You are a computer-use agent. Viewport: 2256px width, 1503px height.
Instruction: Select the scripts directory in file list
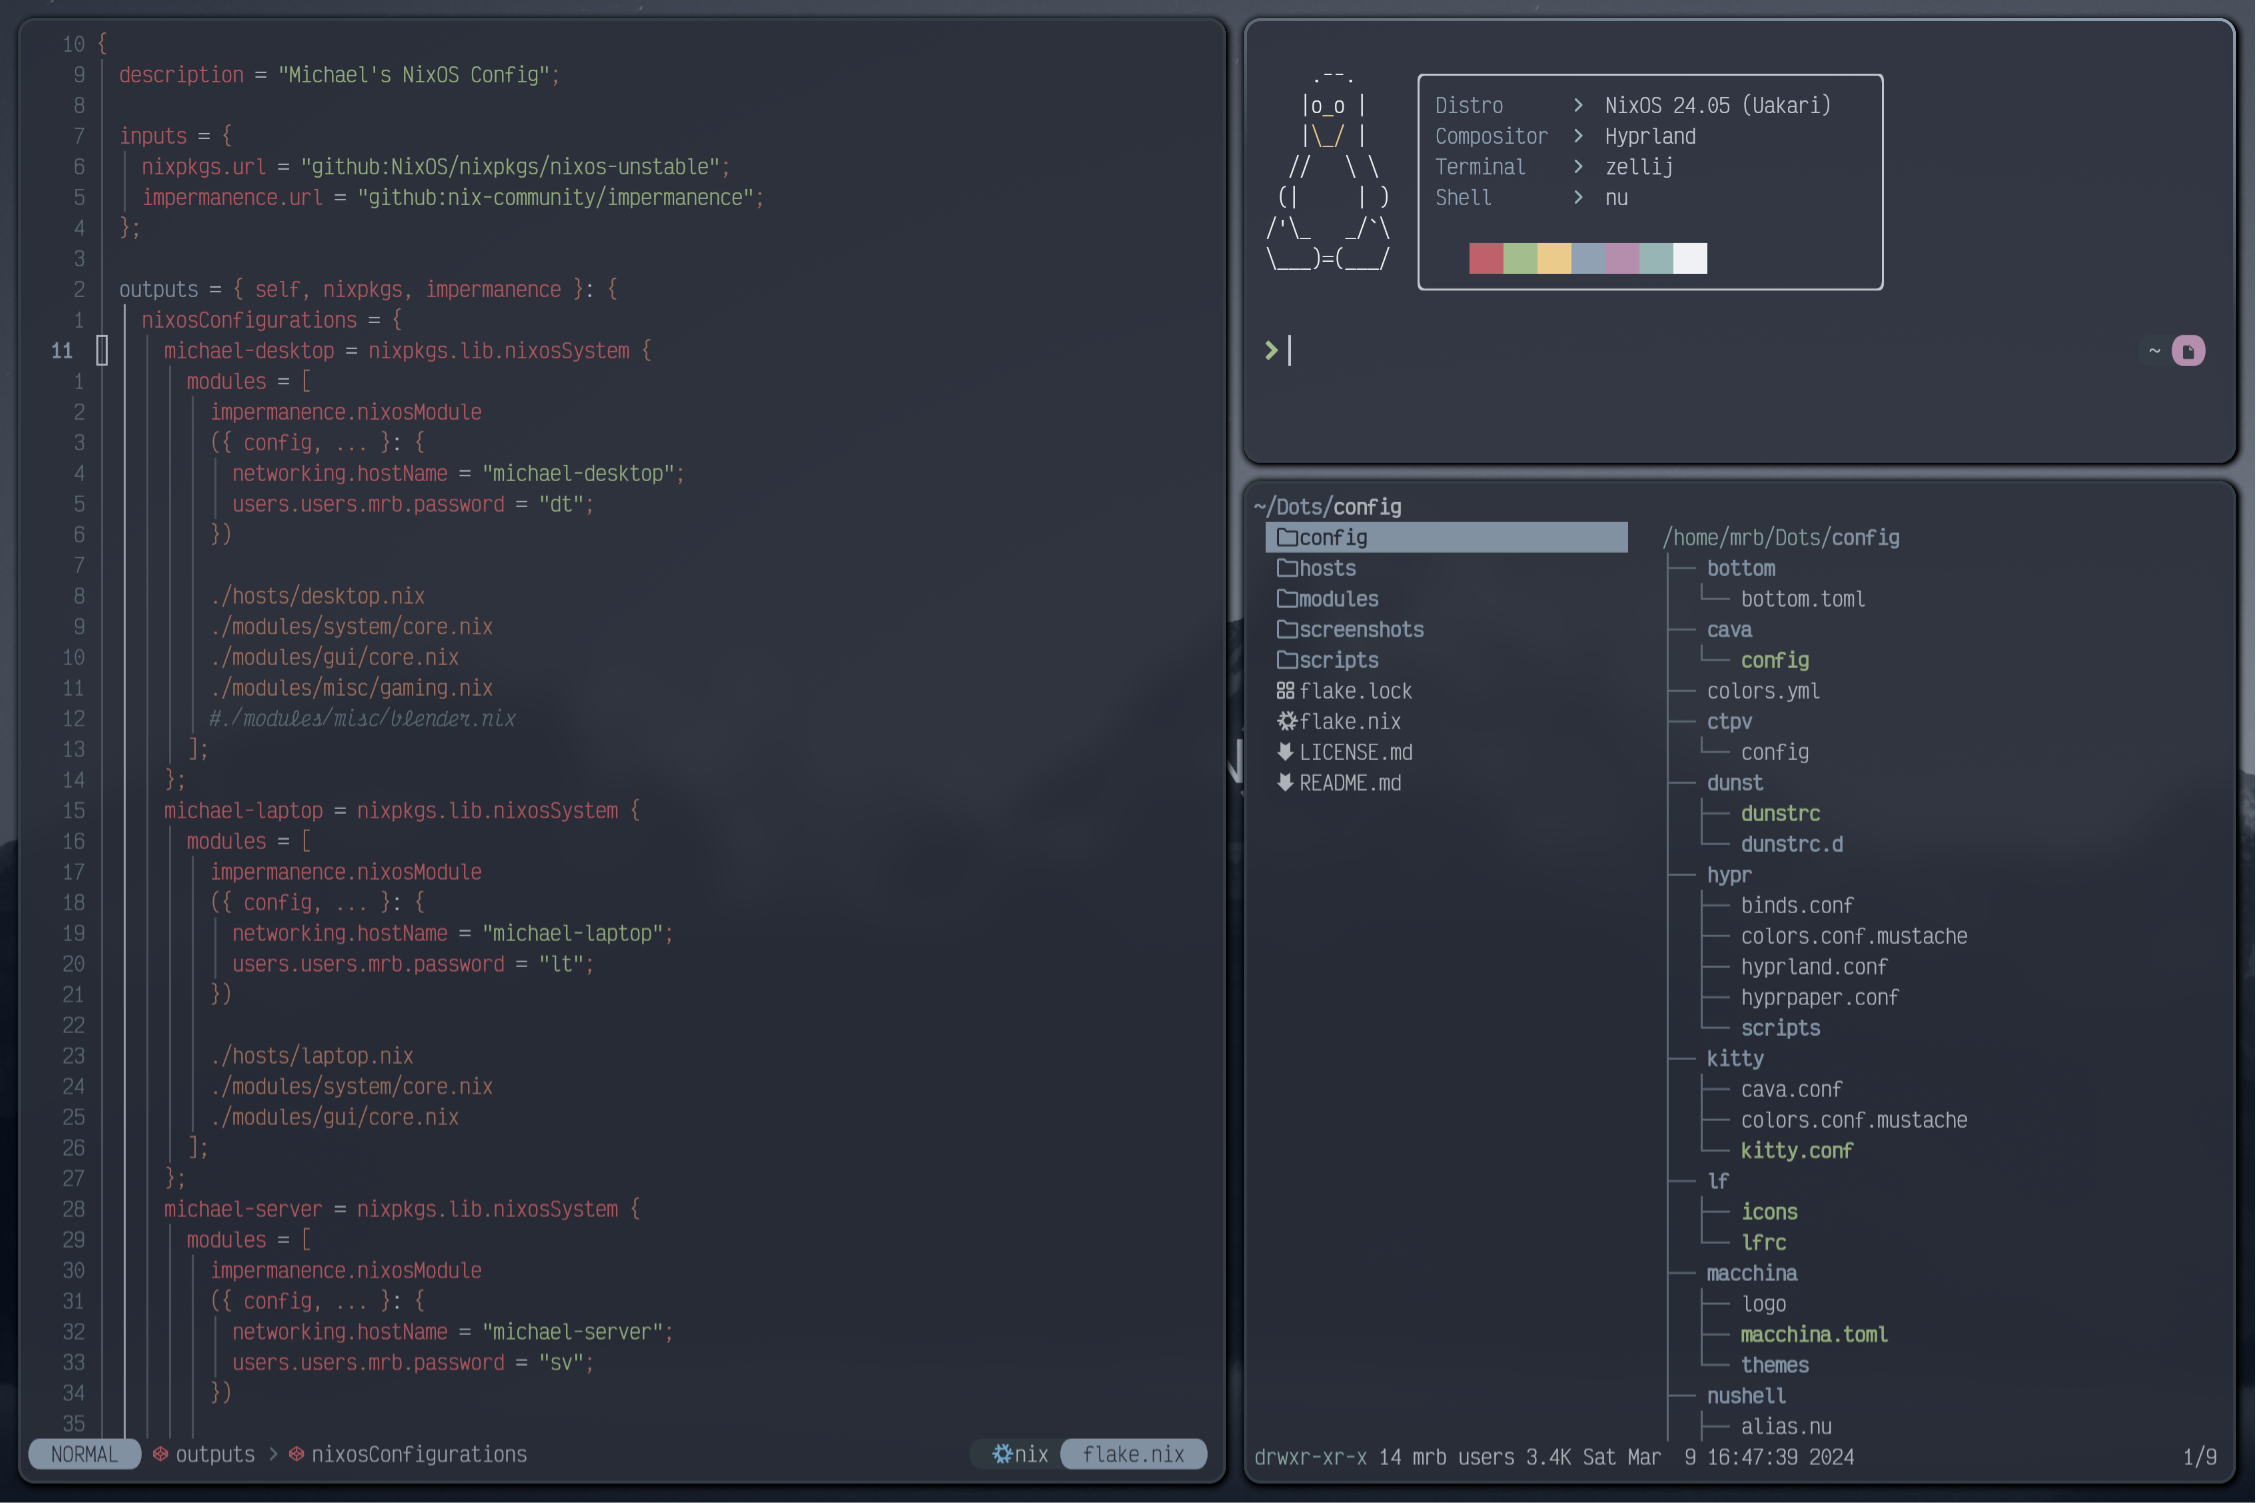coord(1338,660)
